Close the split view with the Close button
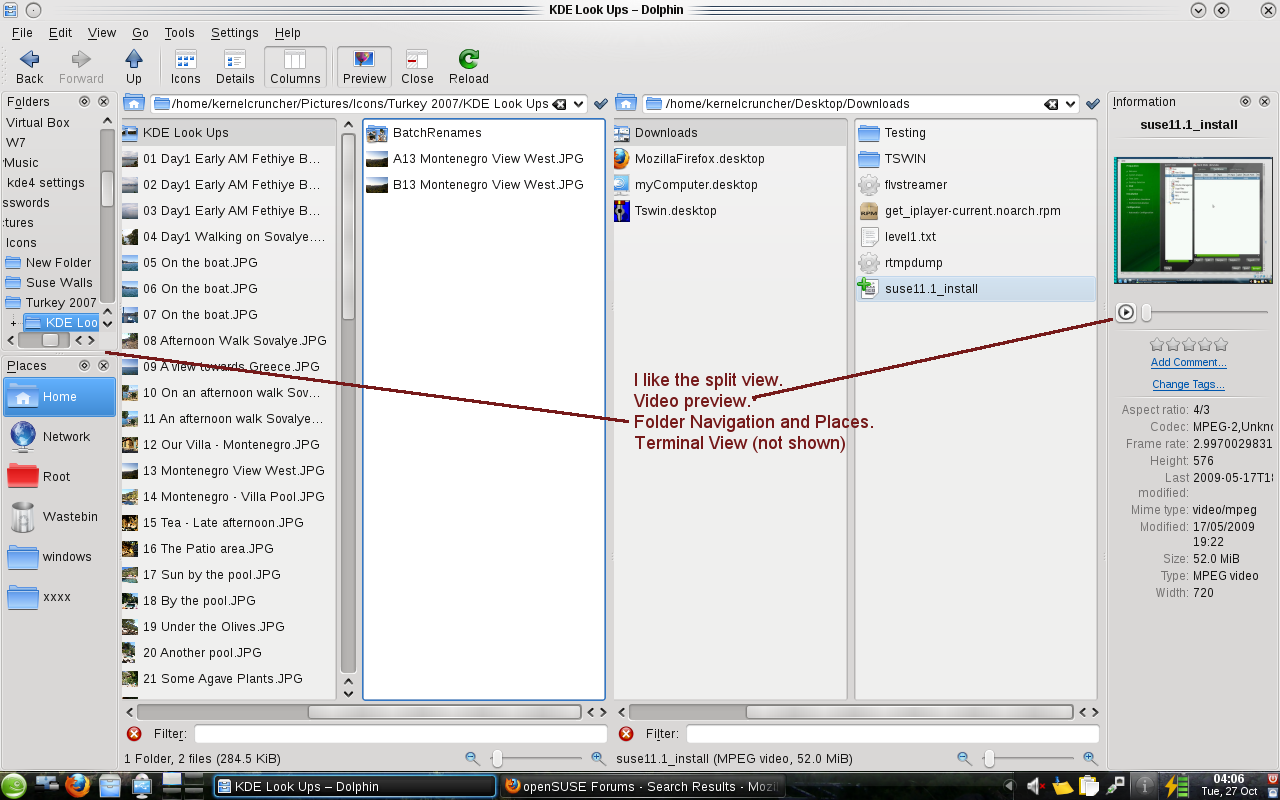The image size is (1280, 800). point(417,67)
